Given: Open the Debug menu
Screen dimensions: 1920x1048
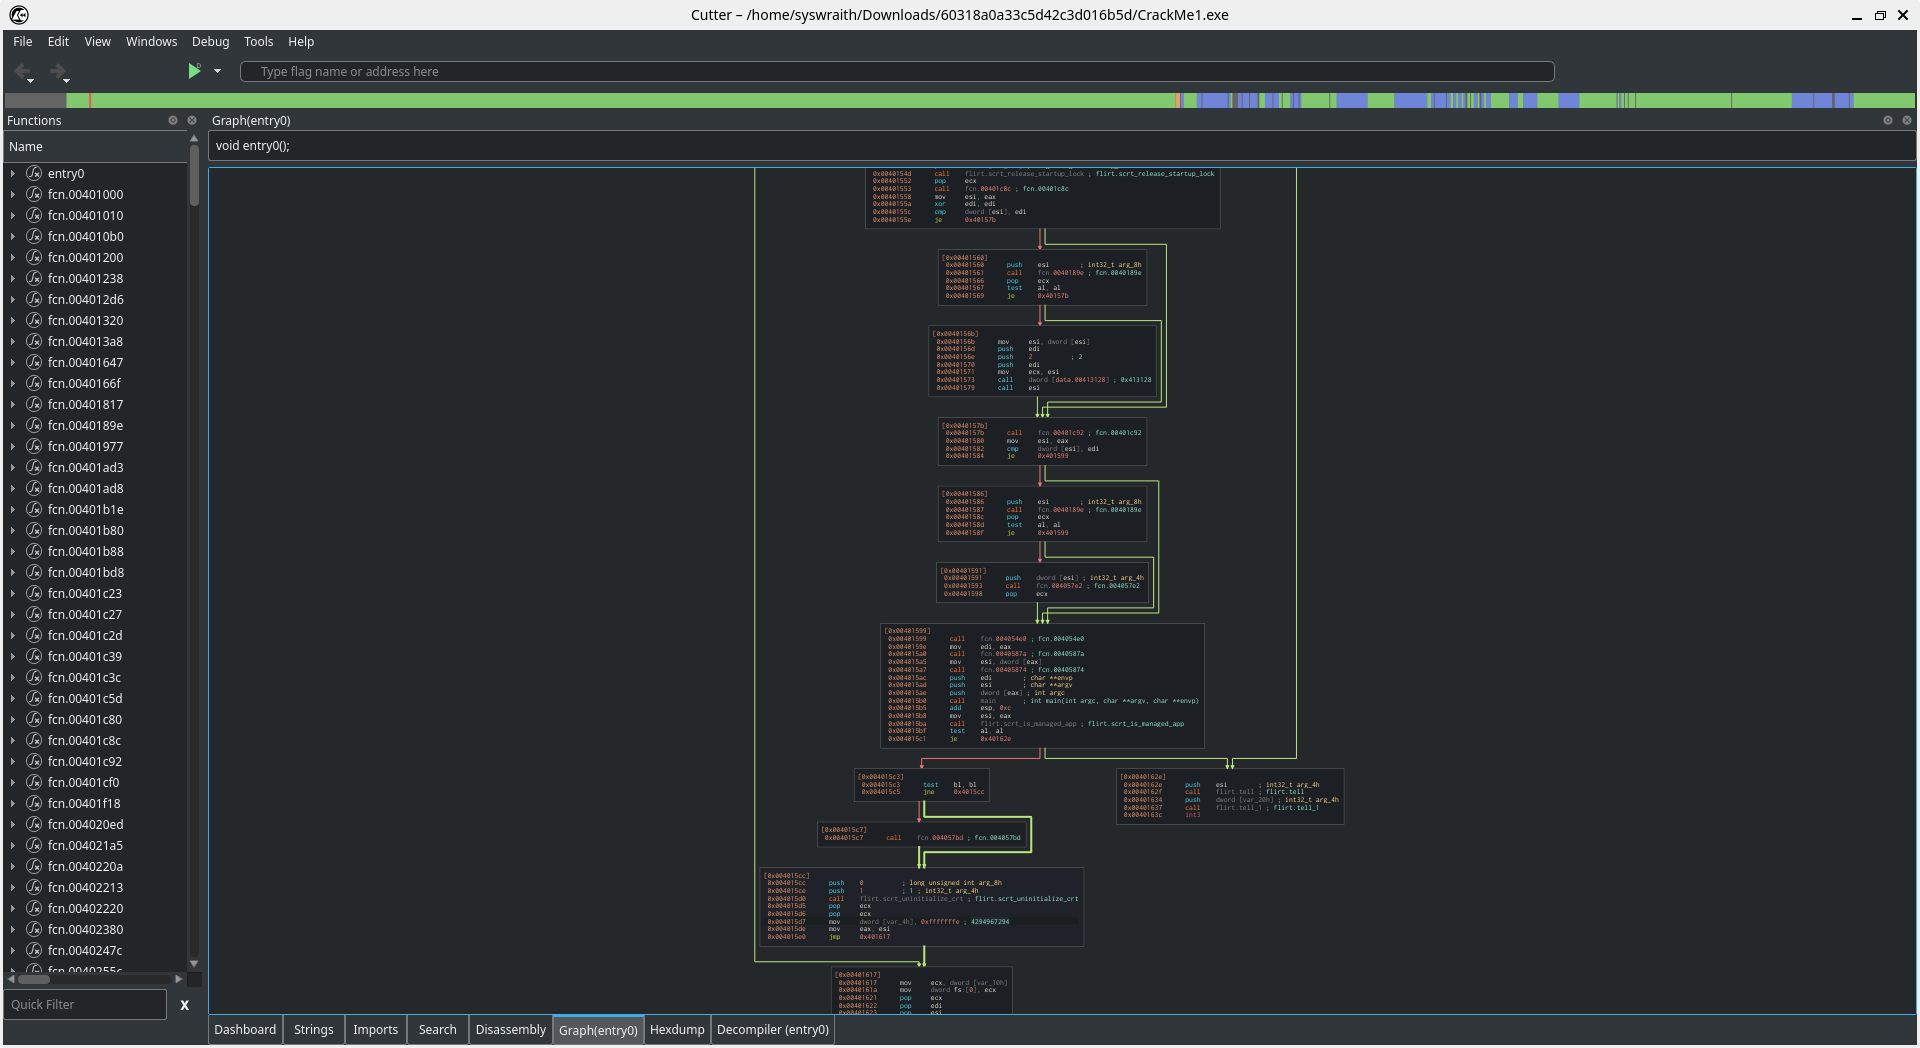Looking at the screenshot, I should (210, 42).
